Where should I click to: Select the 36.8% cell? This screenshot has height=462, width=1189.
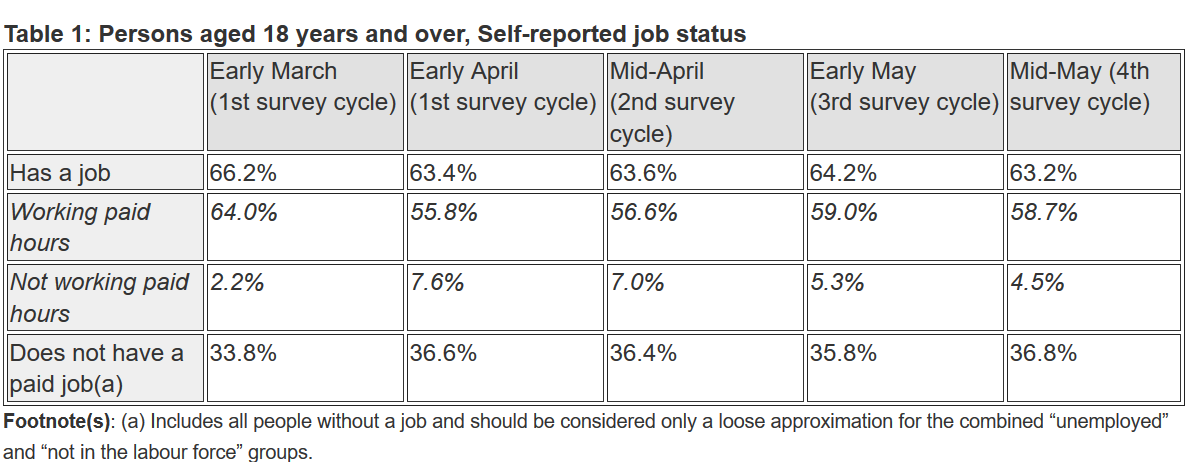[1044, 353]
